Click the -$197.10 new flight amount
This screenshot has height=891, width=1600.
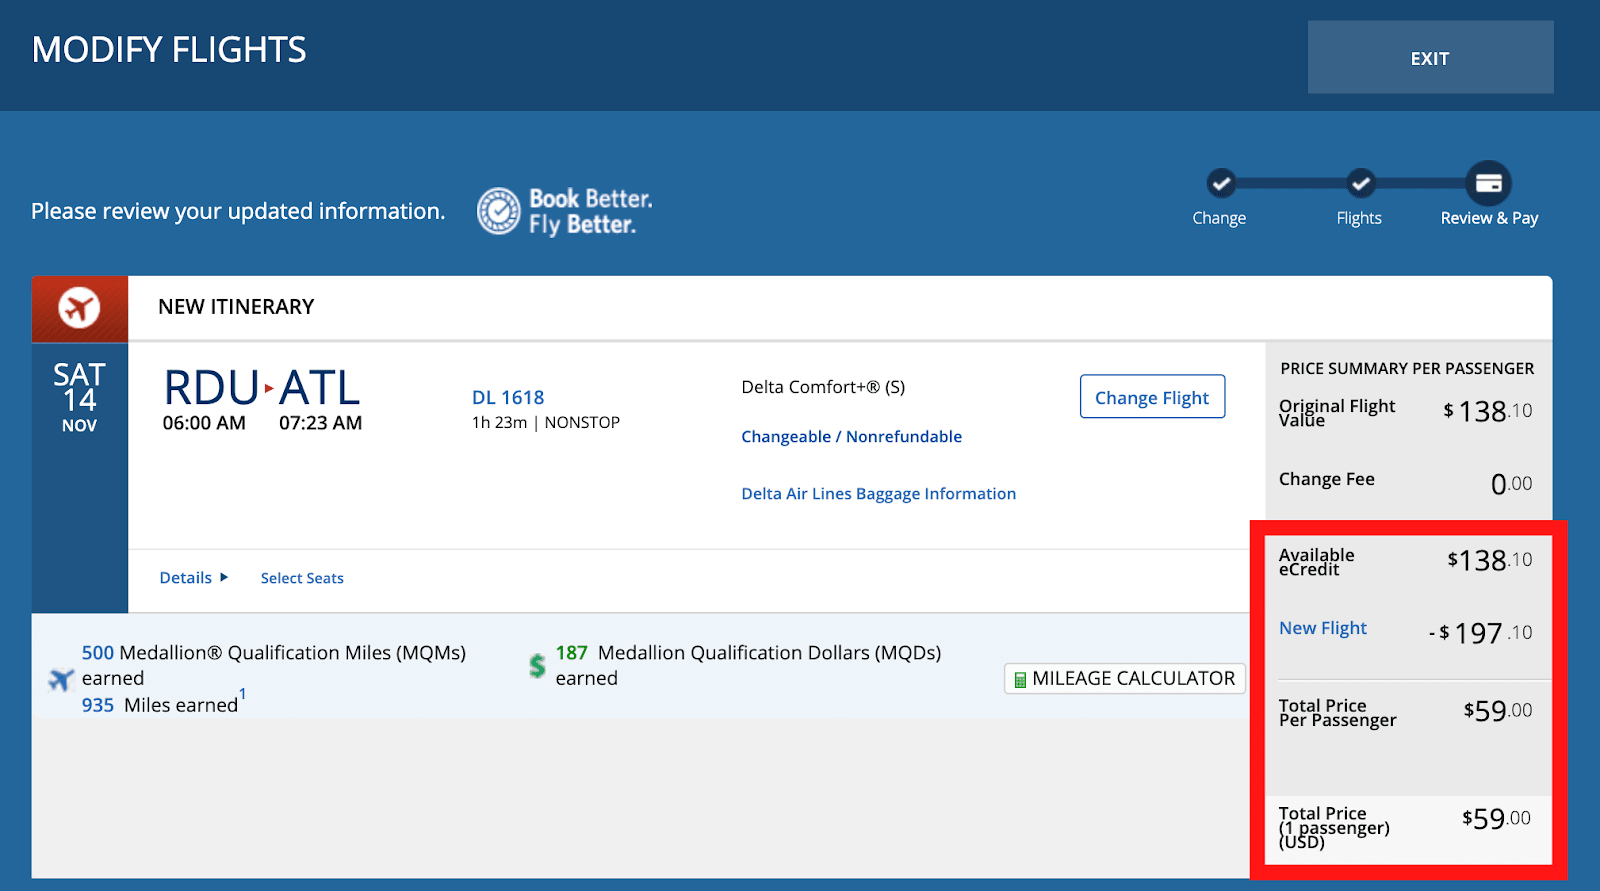pyautogui.click(x=1480, y=633)
